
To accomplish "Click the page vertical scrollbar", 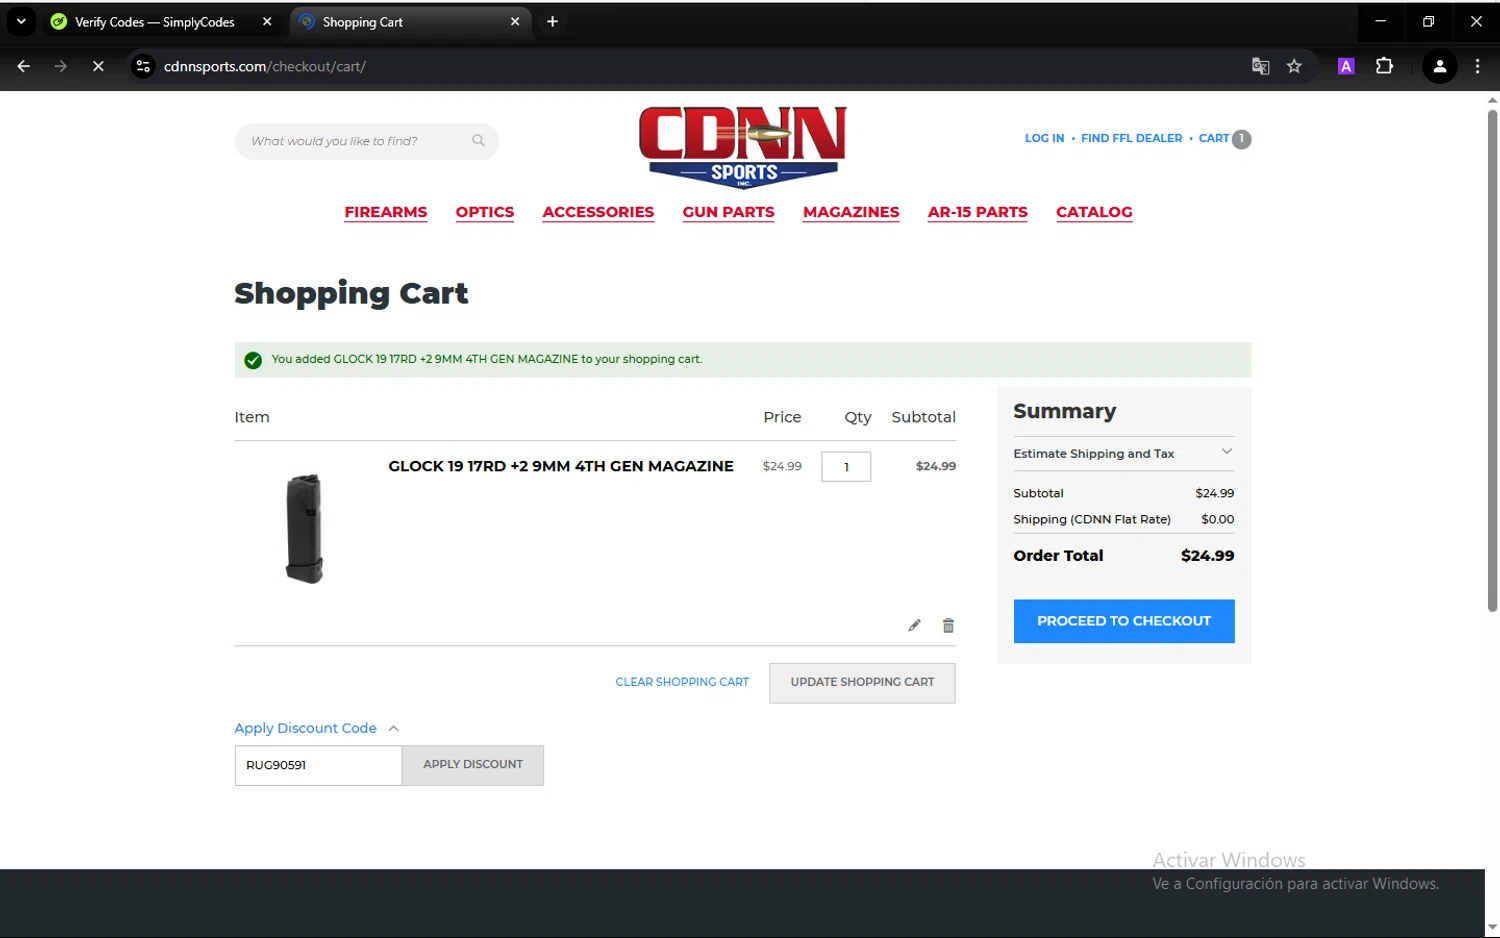I will [x=1492, y=360].
